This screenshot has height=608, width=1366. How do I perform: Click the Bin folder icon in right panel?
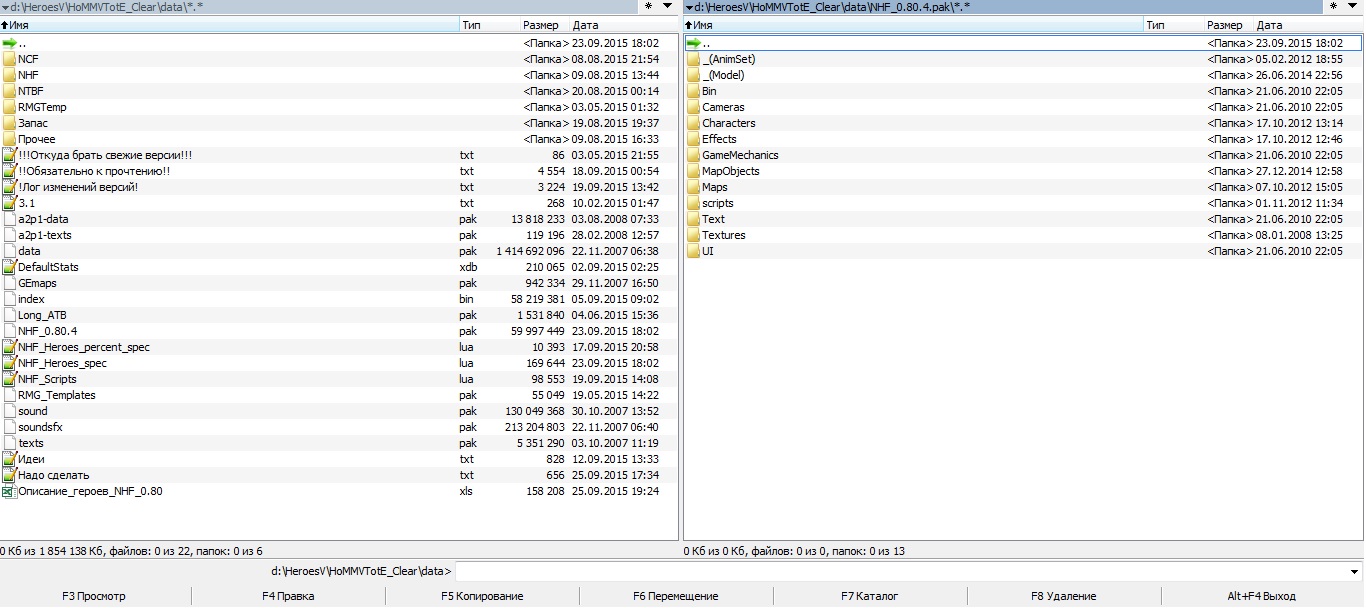click(694, 91)
